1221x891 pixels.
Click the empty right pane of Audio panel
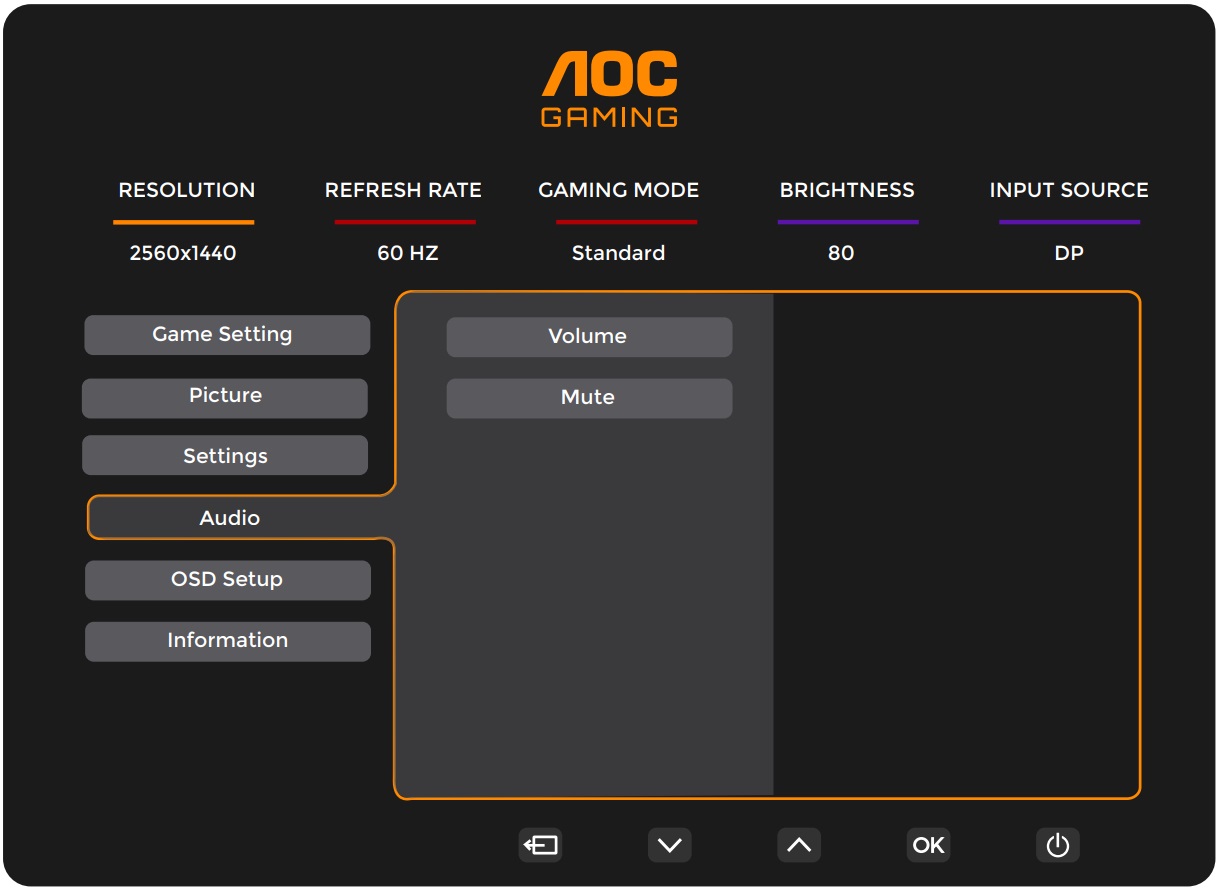click(x=955, y=545)
